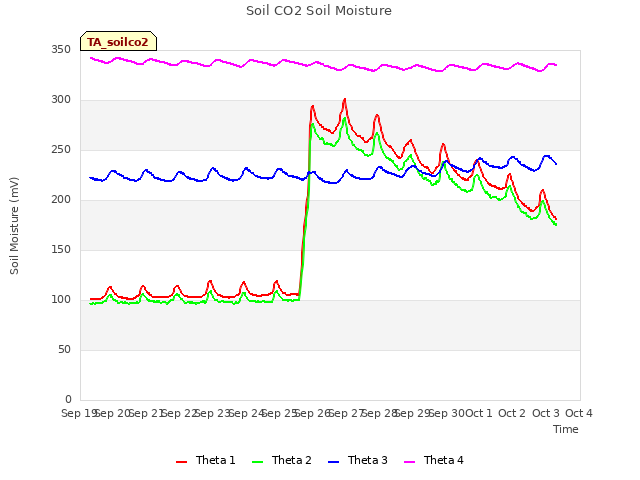Click the 50 y-axis tick label

(64, 350)
